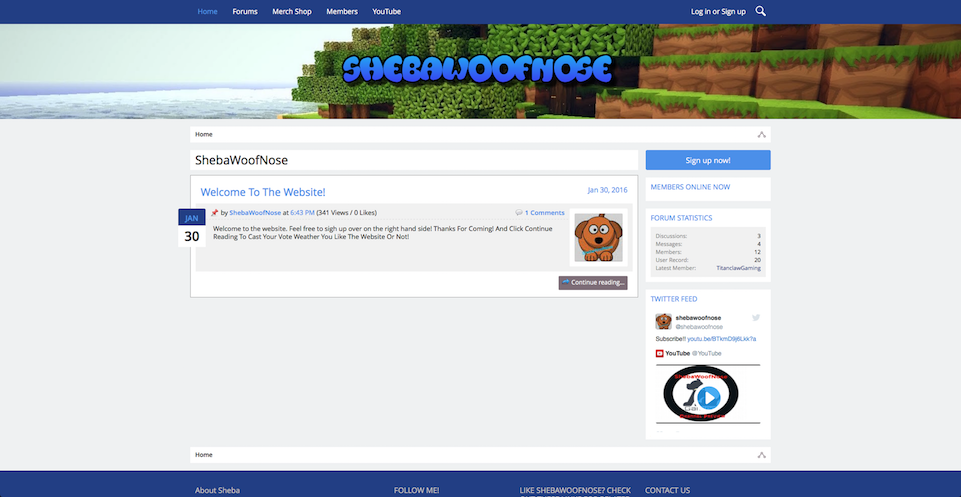Open the 1 Comments link

[x=544, y=213]
